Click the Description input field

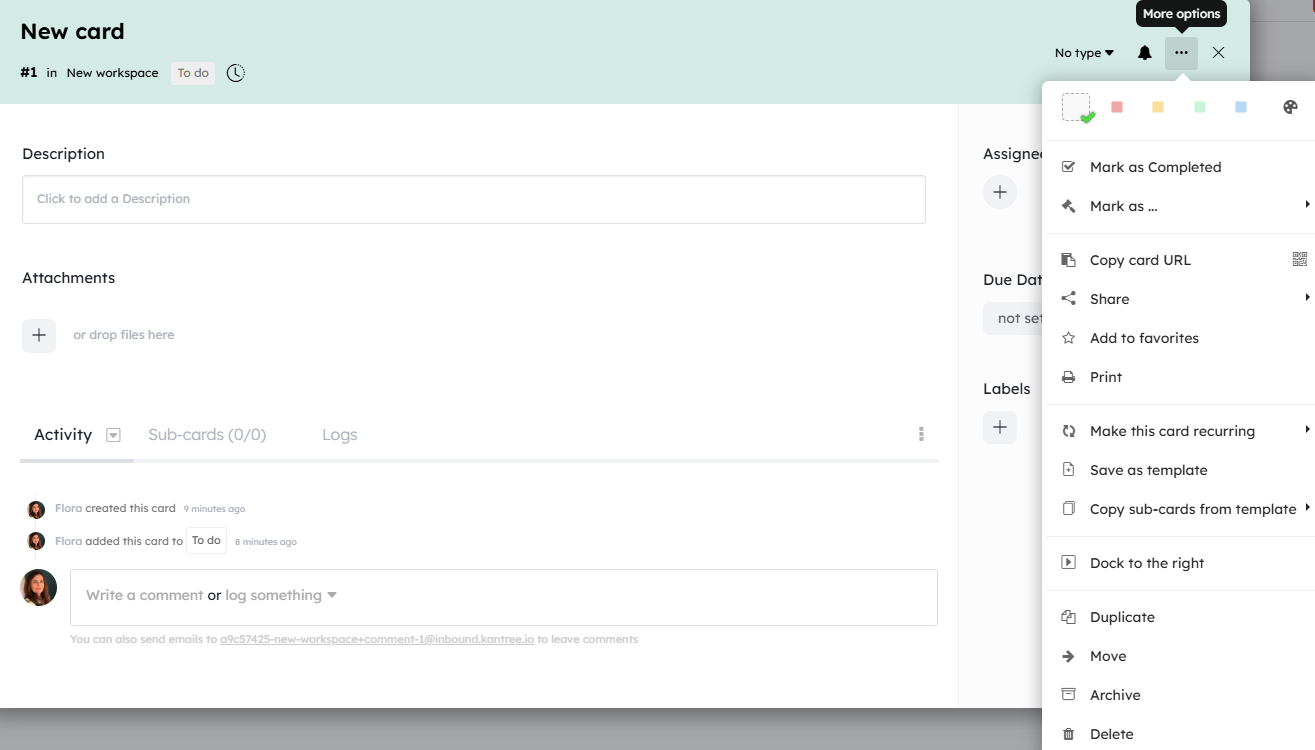click(473, 199)
